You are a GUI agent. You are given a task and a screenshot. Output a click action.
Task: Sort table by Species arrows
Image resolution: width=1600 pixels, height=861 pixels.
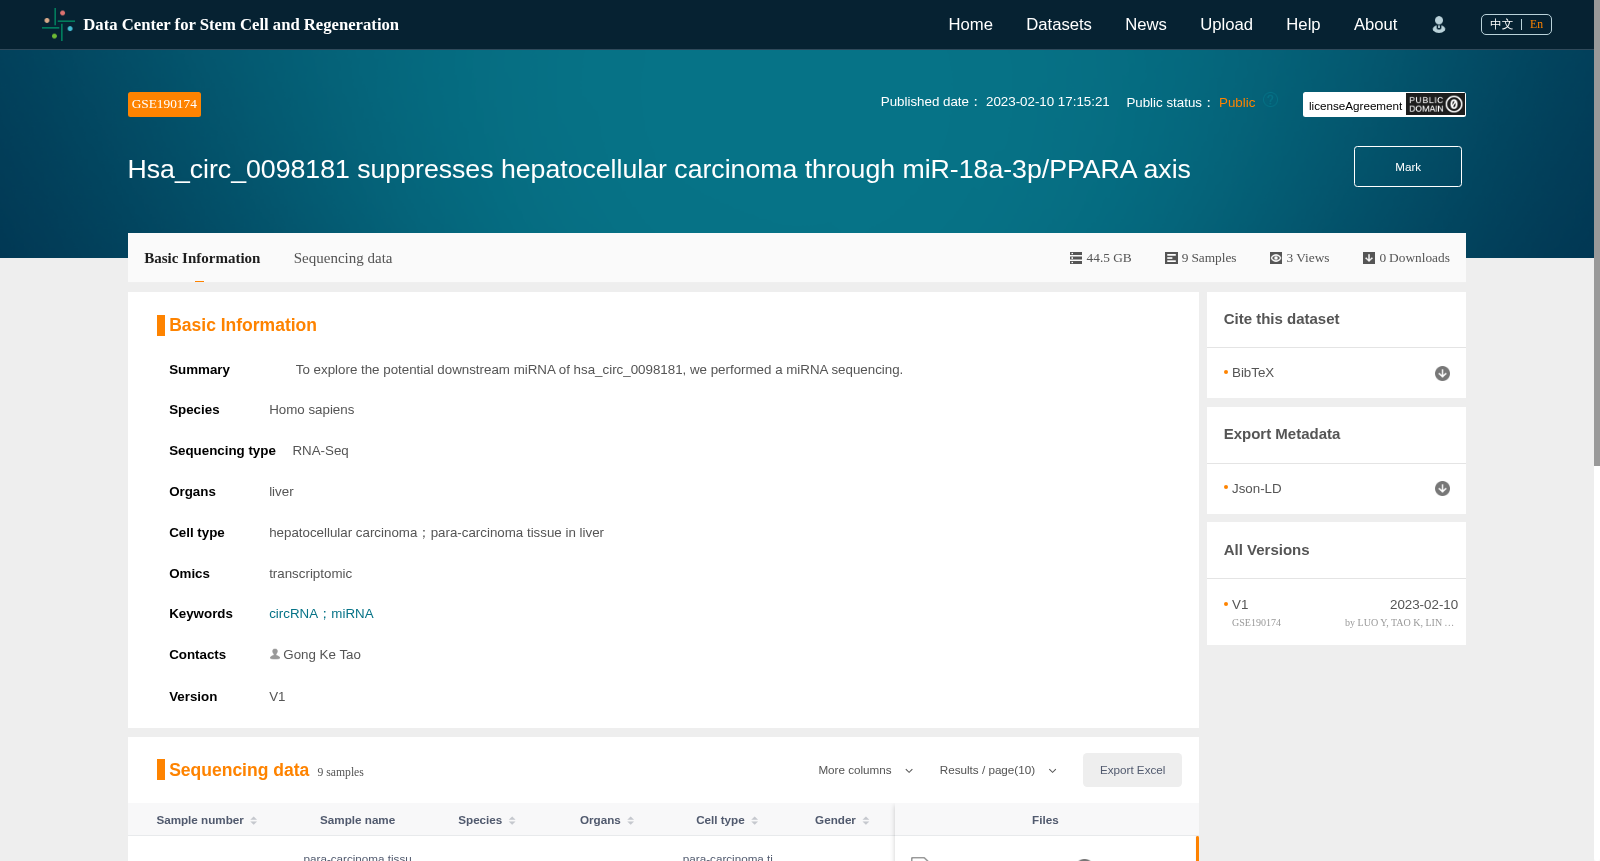tap(512, 821)
